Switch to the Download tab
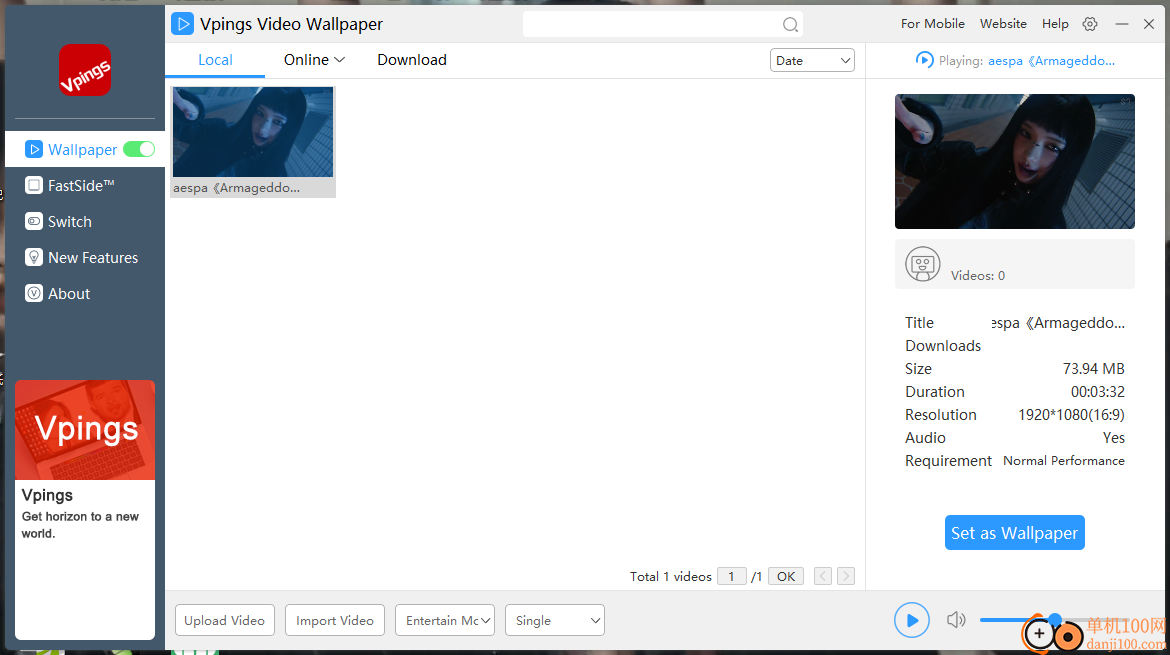Image resolution: width=1170 pixels, height=655 pixels. (x=412, y=60)
